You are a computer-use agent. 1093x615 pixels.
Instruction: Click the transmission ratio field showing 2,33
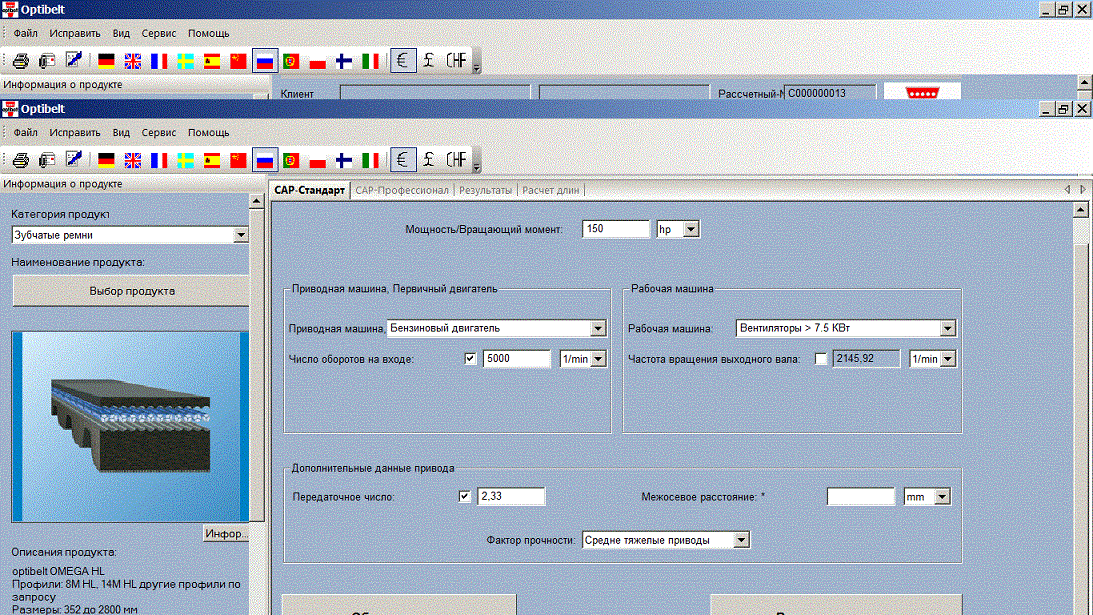511,496
